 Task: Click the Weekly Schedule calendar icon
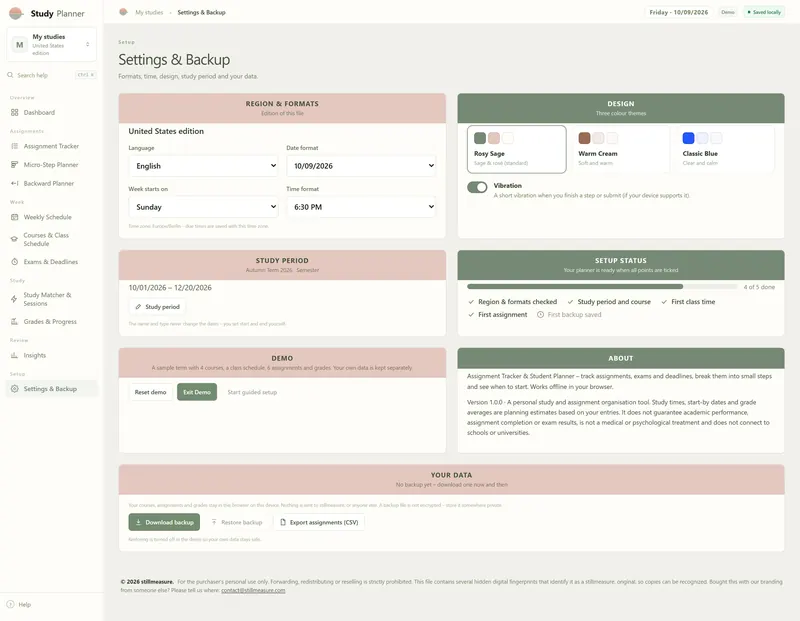click(14, 217)
